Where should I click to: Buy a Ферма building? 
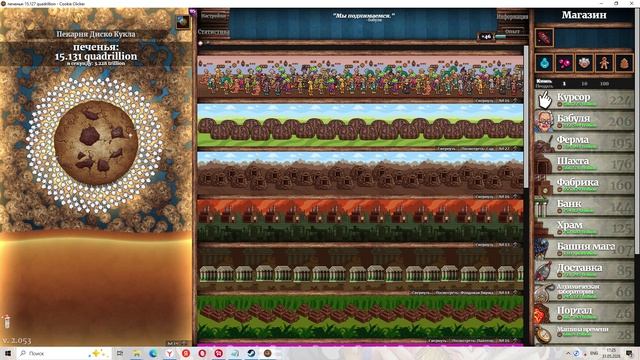[x=584, y=142]
